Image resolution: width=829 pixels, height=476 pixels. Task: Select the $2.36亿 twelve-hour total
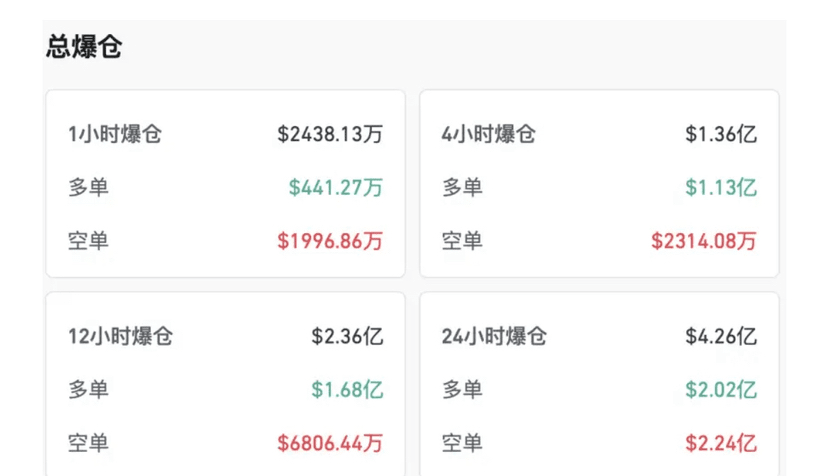tap(347, 336)
